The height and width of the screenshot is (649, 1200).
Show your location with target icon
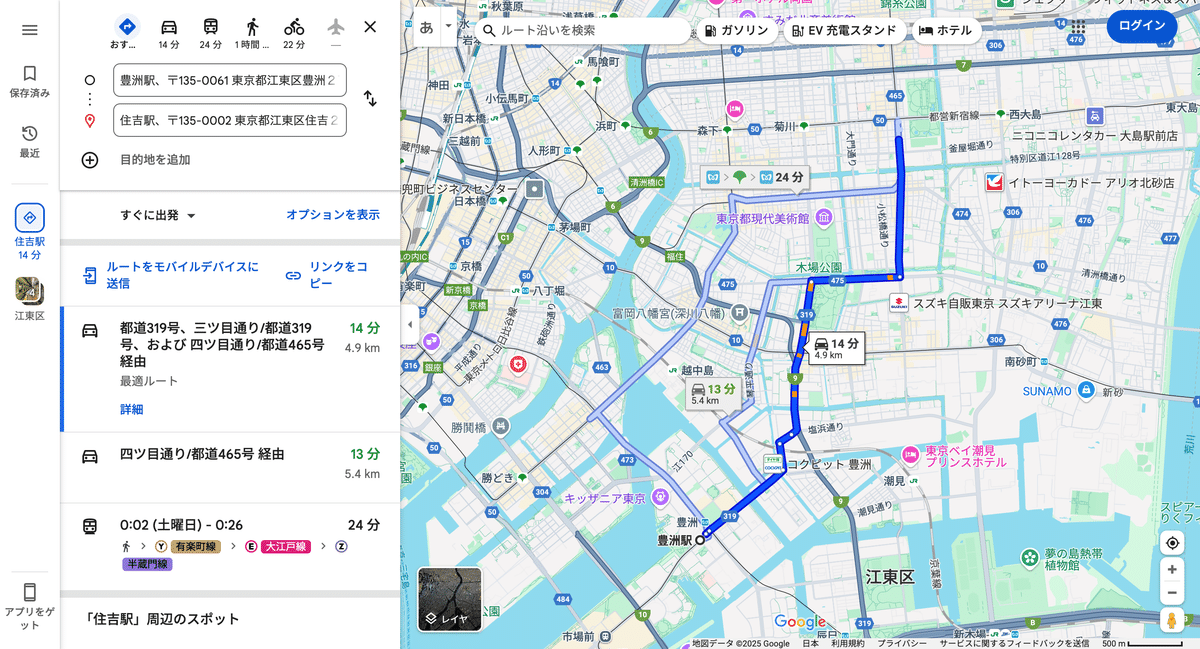[1172, 543]
